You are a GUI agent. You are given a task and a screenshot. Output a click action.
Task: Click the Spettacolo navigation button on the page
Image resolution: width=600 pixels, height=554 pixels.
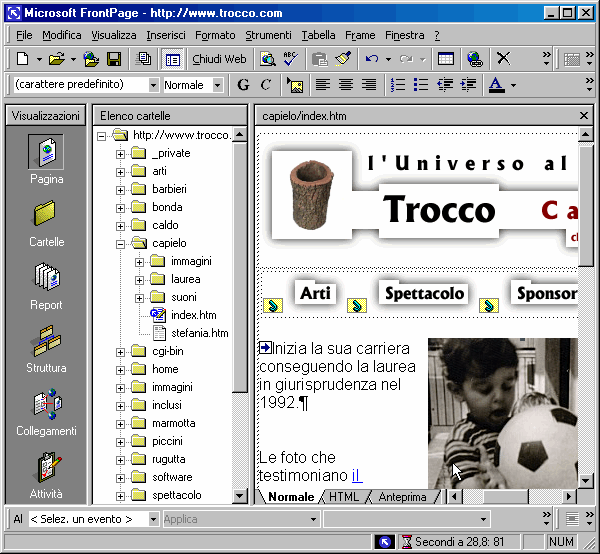point(425,294)
